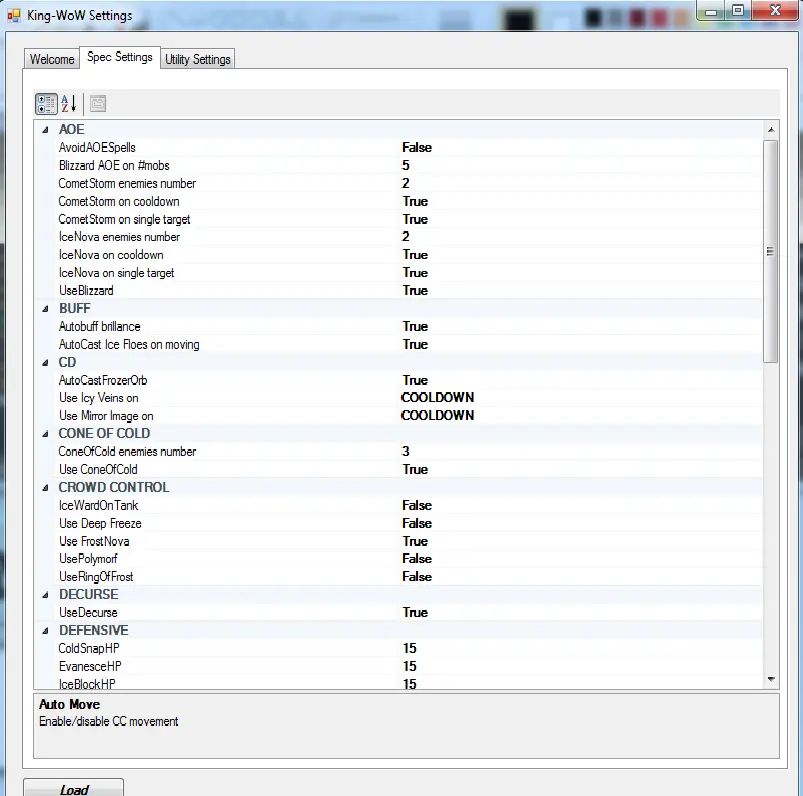Select the Use FrostNova True value
The width and height of the screenshot is (803, 796).
580,541
